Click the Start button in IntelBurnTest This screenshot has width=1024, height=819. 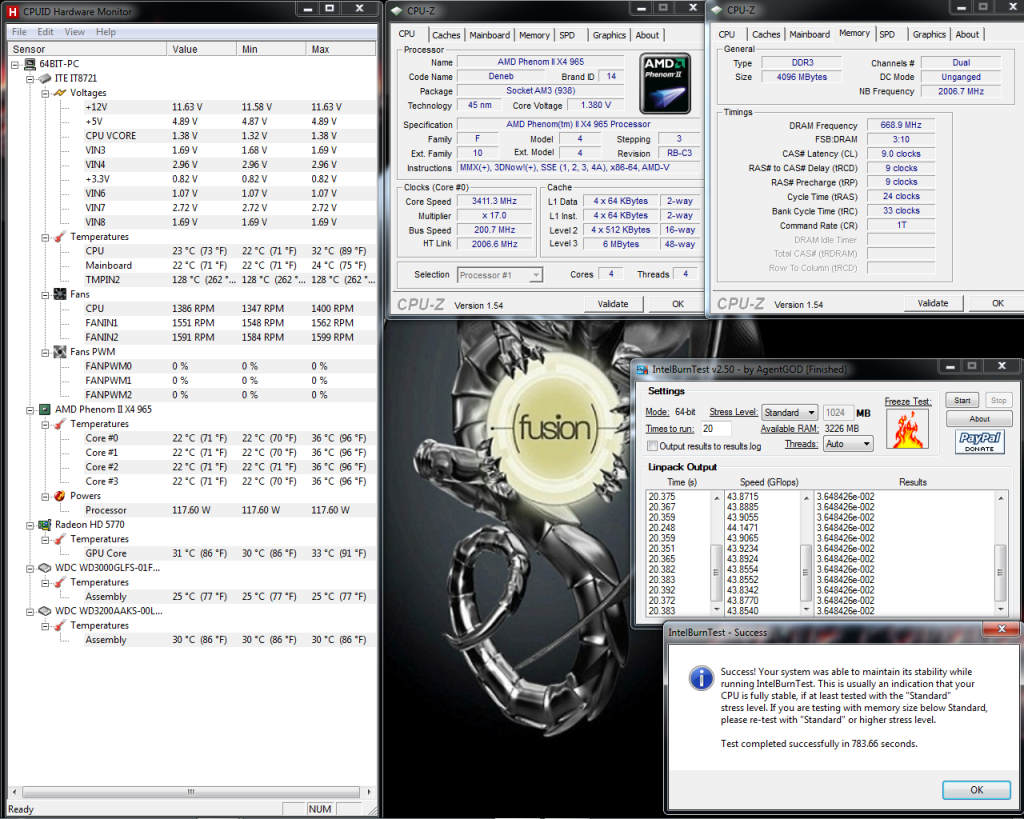coord(962,401)
